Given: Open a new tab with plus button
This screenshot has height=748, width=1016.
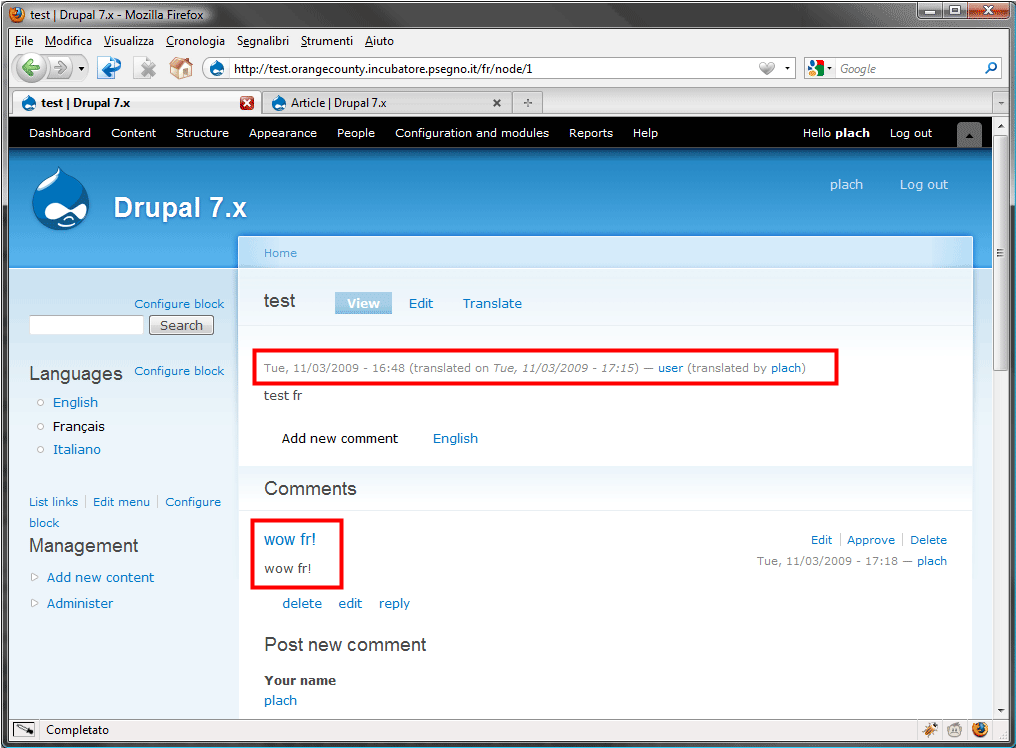Looking at the screenshot, I should tap(527, 103).
